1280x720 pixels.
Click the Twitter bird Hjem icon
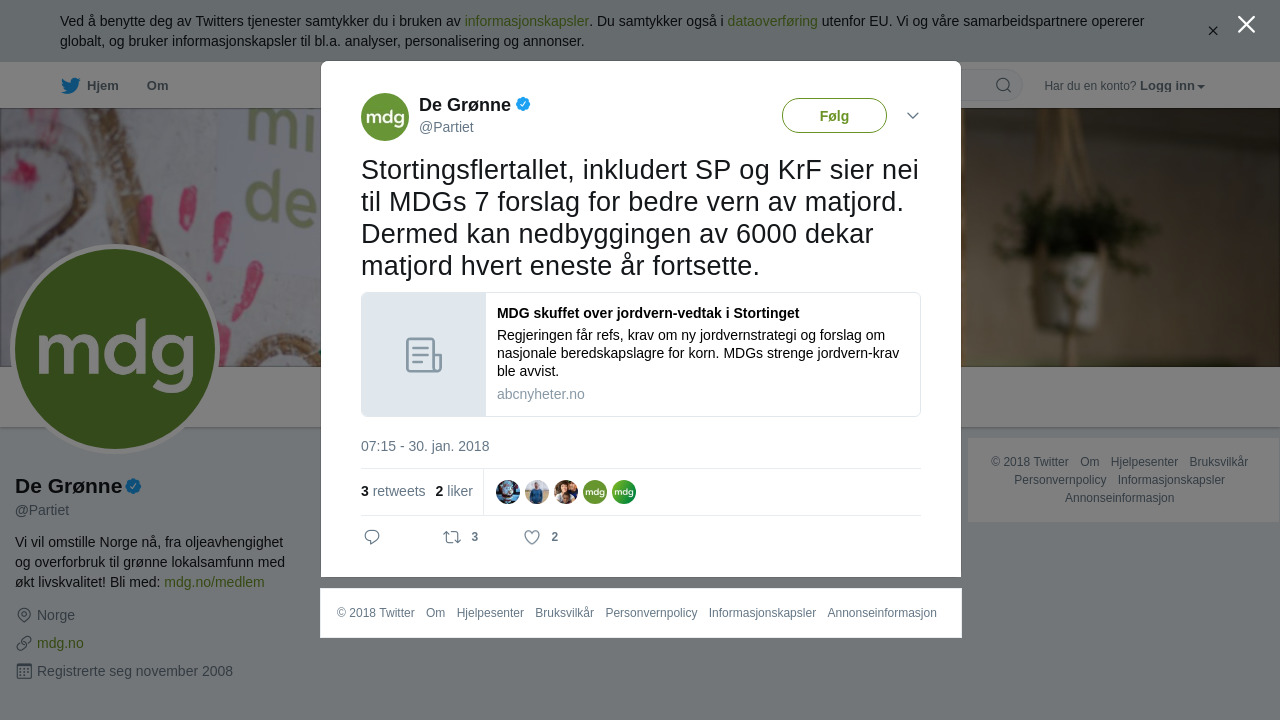click(70, 86)
